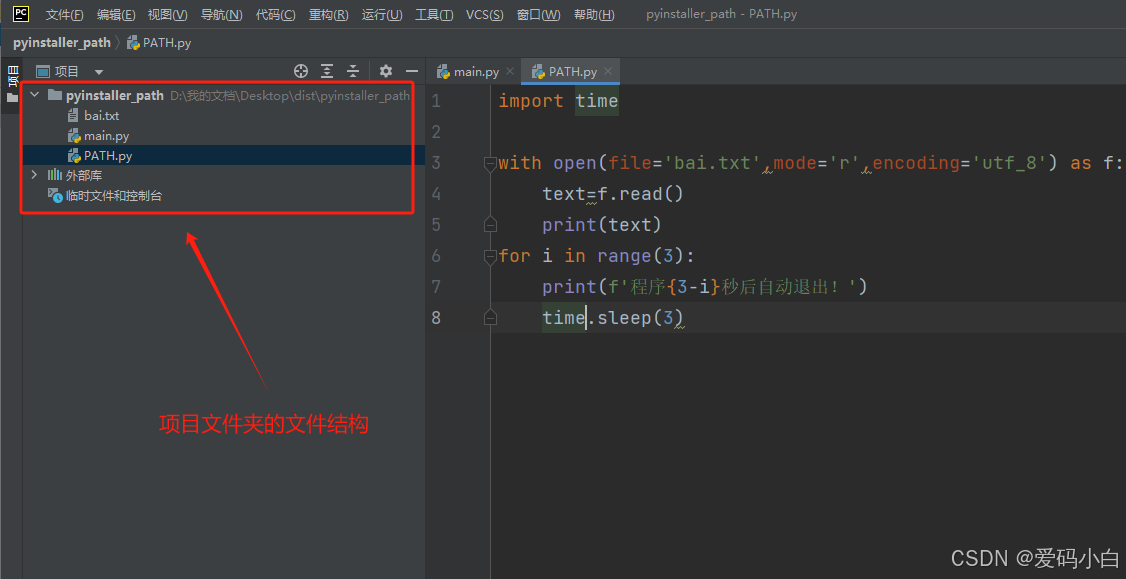Click '.sleep(3)' on line 8

[x=636, y=318]
